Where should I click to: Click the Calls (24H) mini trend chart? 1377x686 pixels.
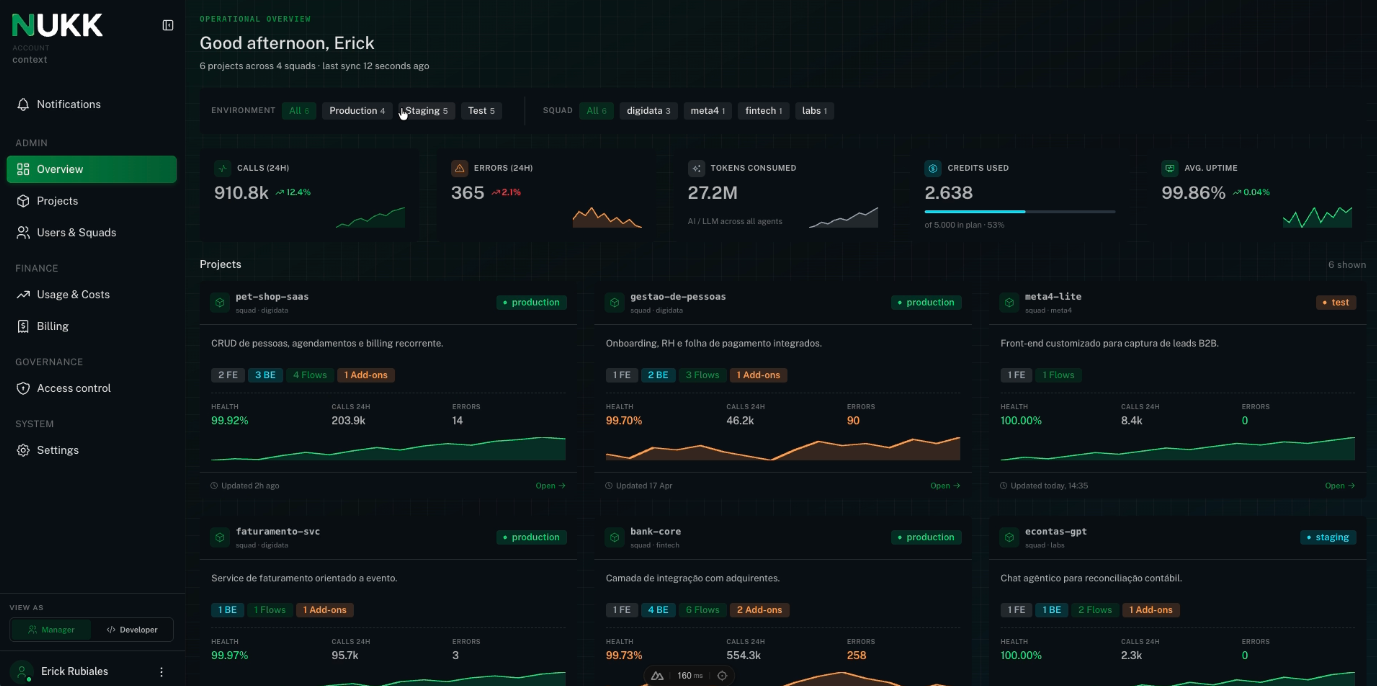coord(370,218)
